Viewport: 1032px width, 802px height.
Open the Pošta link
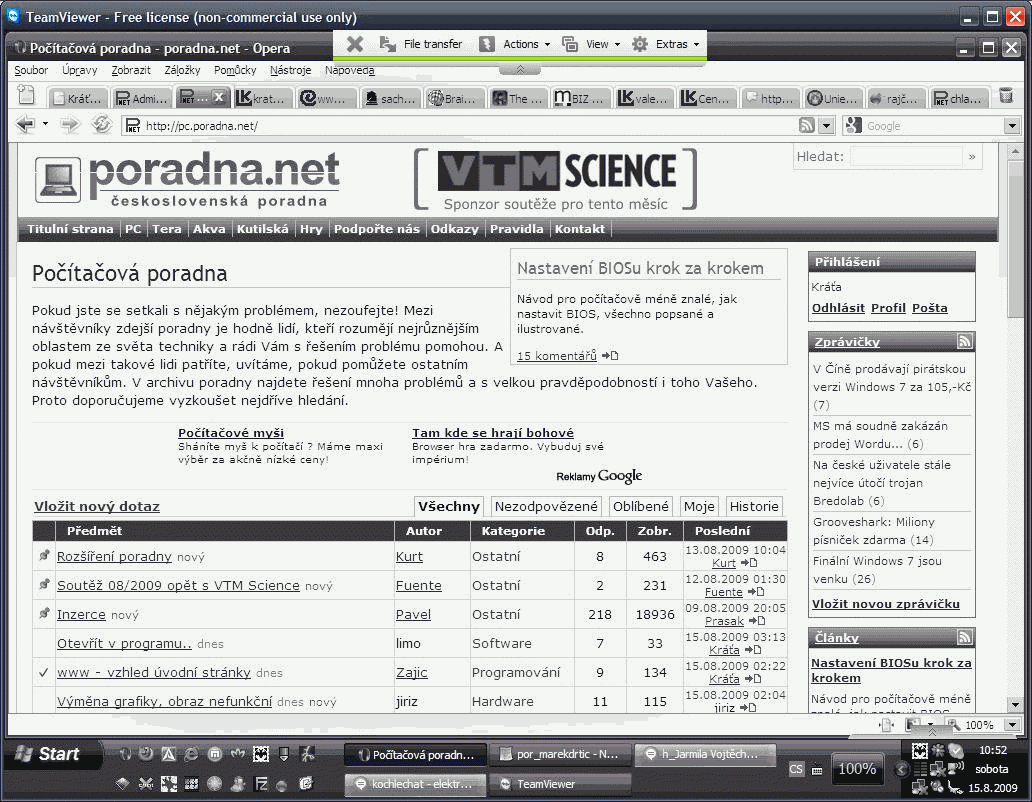[x=929, y=308]
